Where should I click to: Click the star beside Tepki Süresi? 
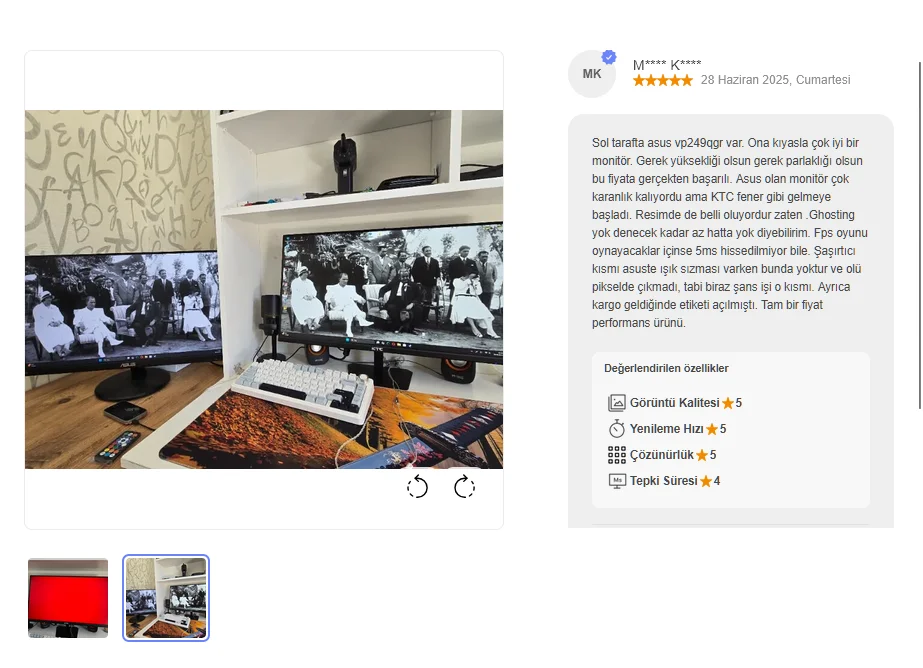pyautogui.click(x=706, y=481)
